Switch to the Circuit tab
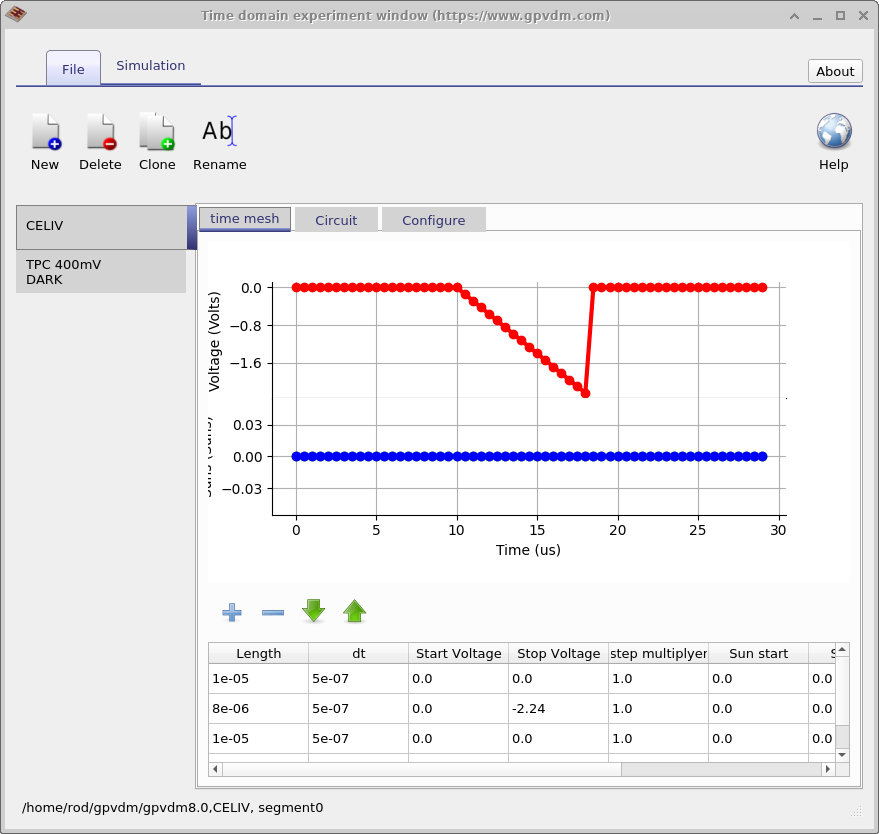 [x=336, y=219]
